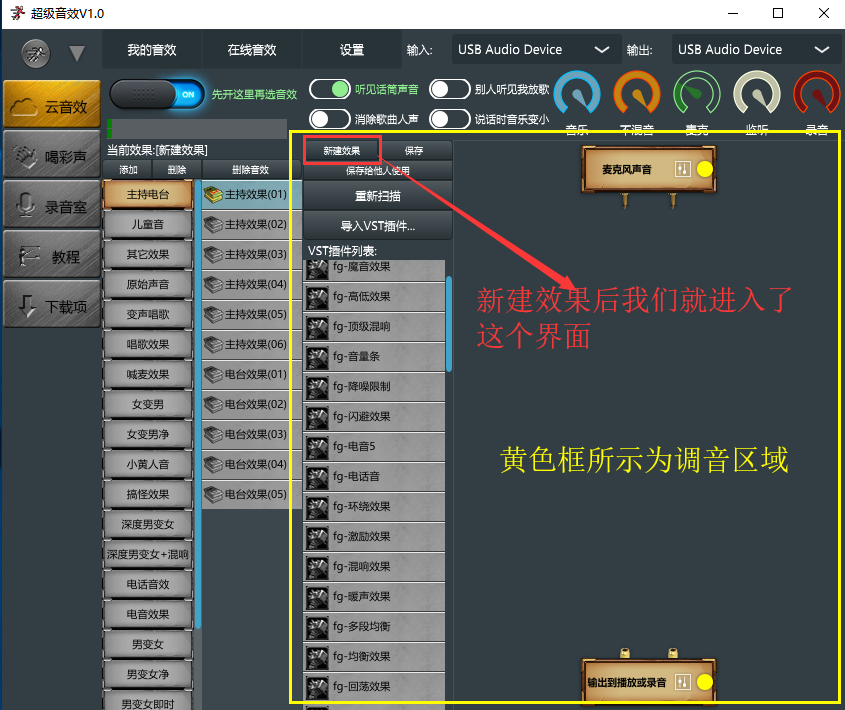The image size is (845, 710).
Task: Switch to 我的音效 tab
Action: tap(152, 50)
